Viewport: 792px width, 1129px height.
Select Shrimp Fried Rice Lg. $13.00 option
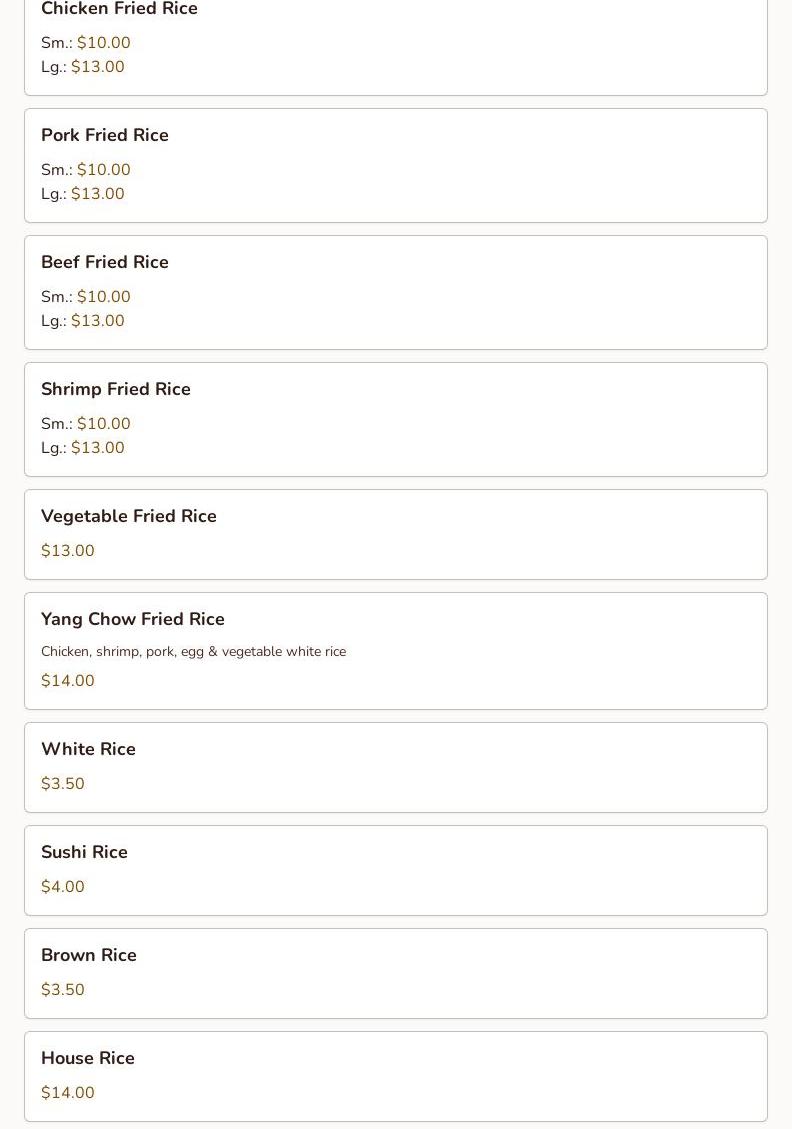[x=97, y=448]
